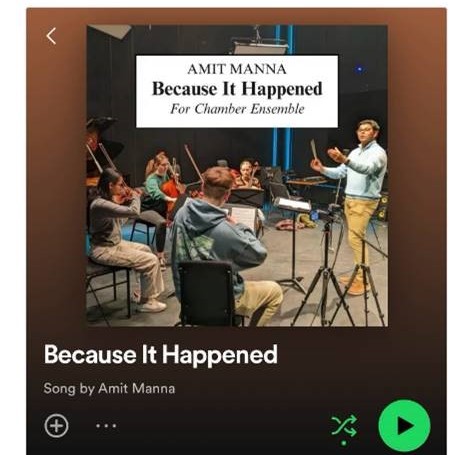This screenshot has height=455, width=461.
Task: Click AMIT MANNA text on the cover art
Action: coord(237,69)
